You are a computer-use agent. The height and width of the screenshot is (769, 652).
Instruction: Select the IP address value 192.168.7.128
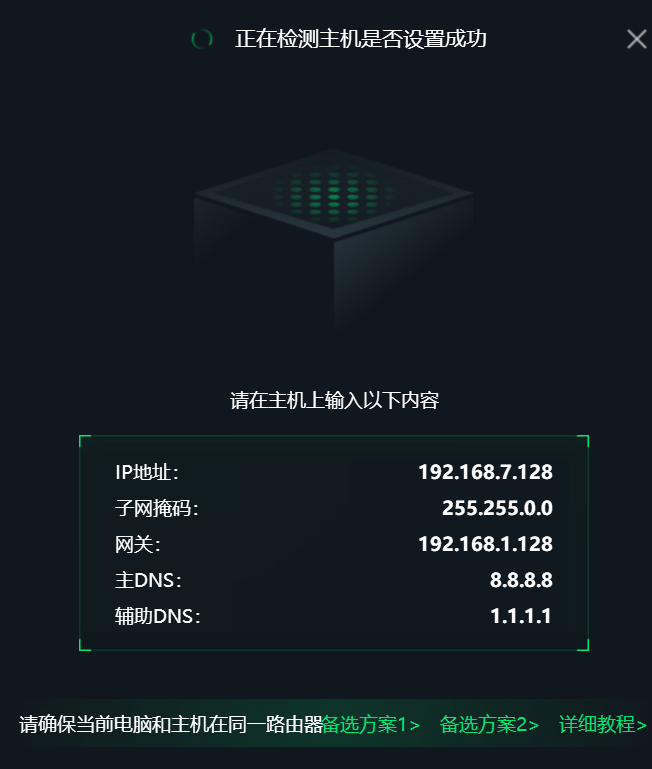pos(486,472)
